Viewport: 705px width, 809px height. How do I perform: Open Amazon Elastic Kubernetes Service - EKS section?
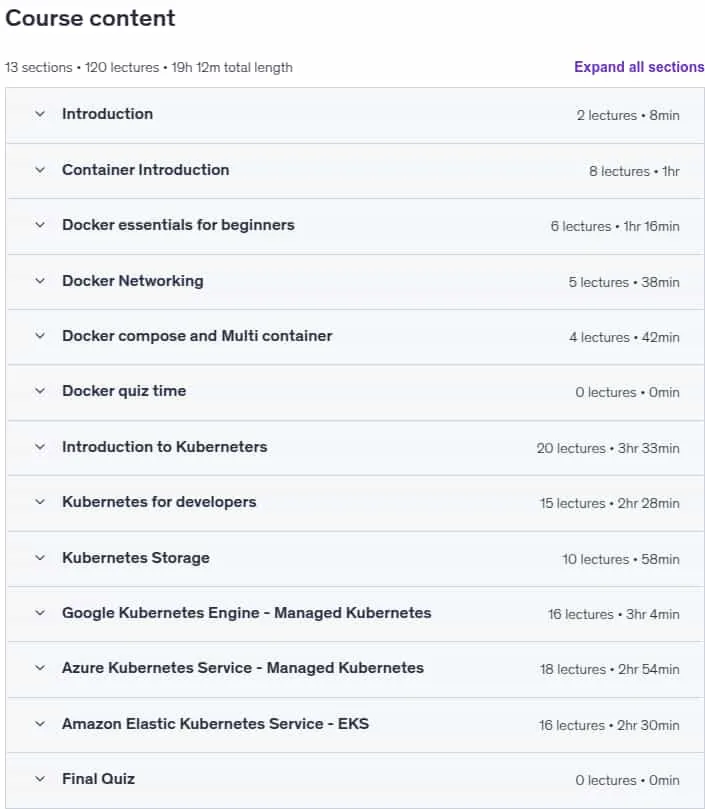(x=355, y=724)
